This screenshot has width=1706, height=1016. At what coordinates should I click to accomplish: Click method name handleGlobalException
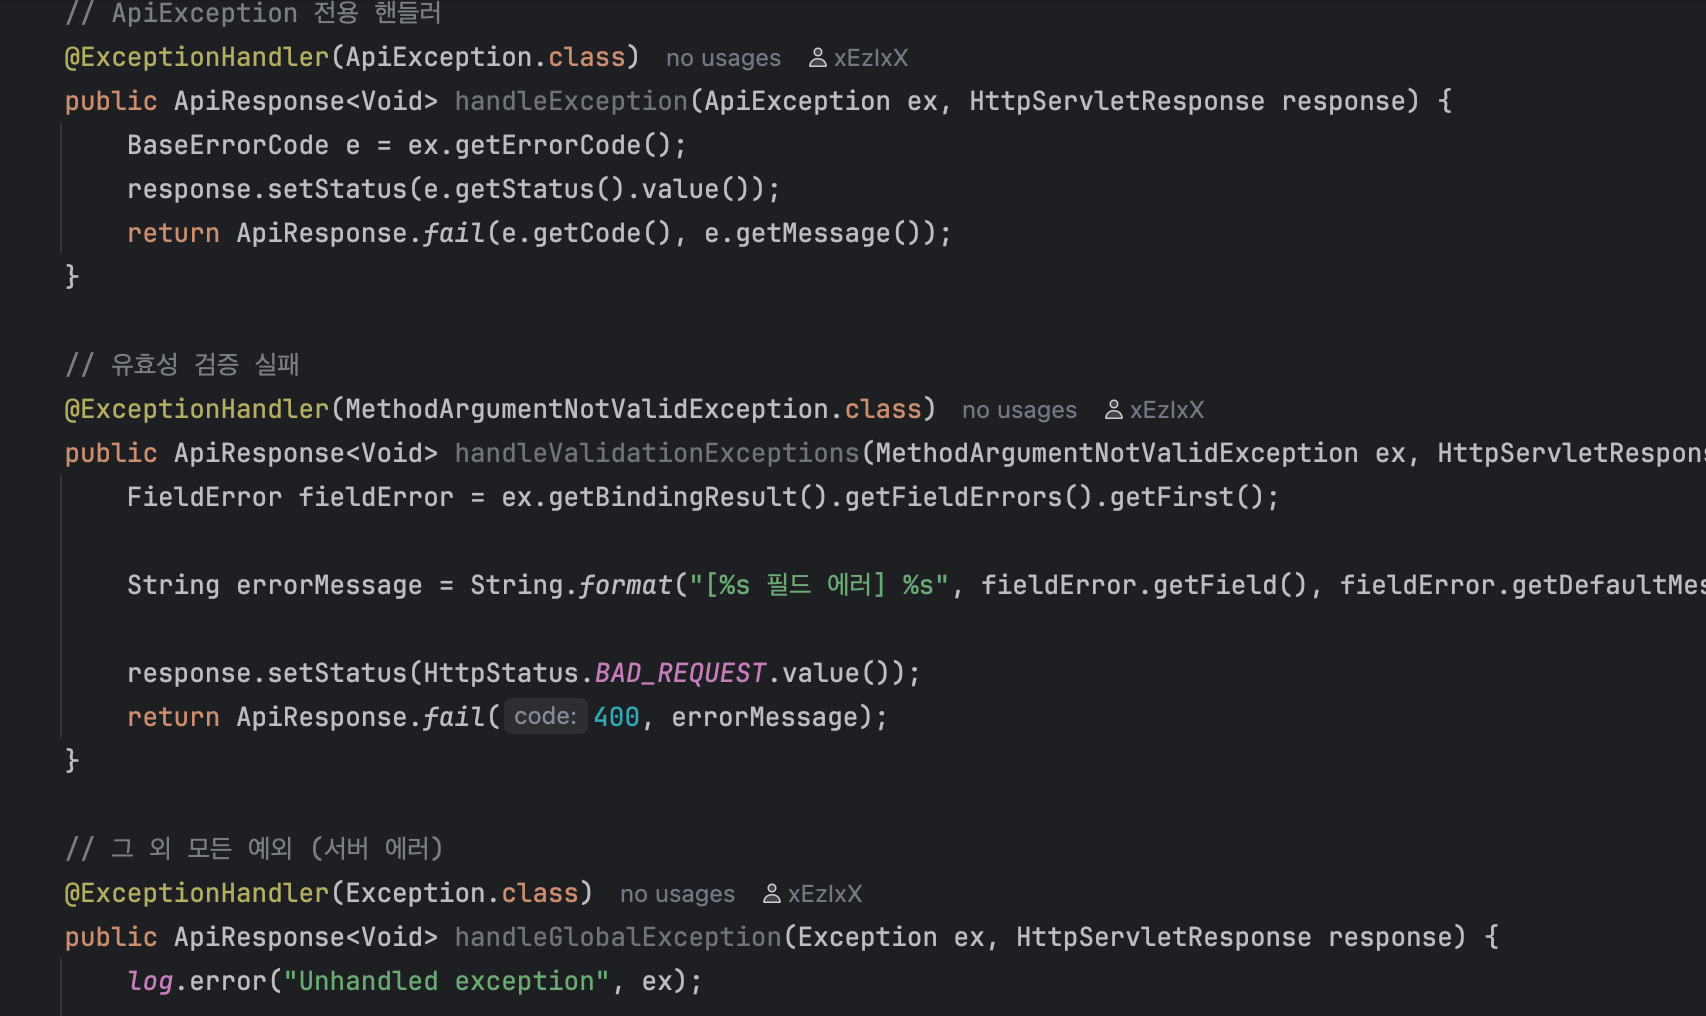coord(618,937)
